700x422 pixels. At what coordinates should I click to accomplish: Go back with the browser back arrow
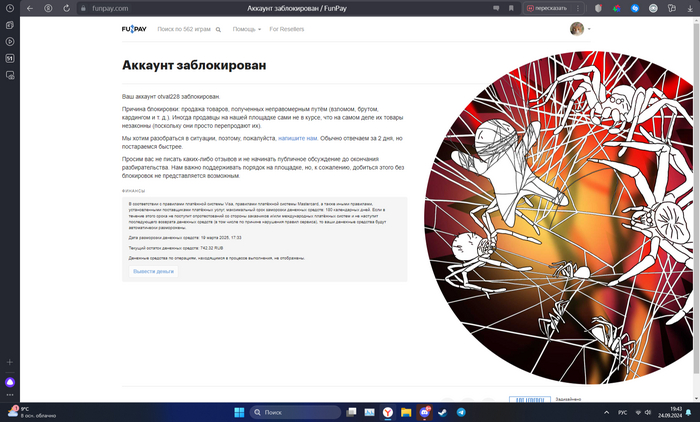30,8
